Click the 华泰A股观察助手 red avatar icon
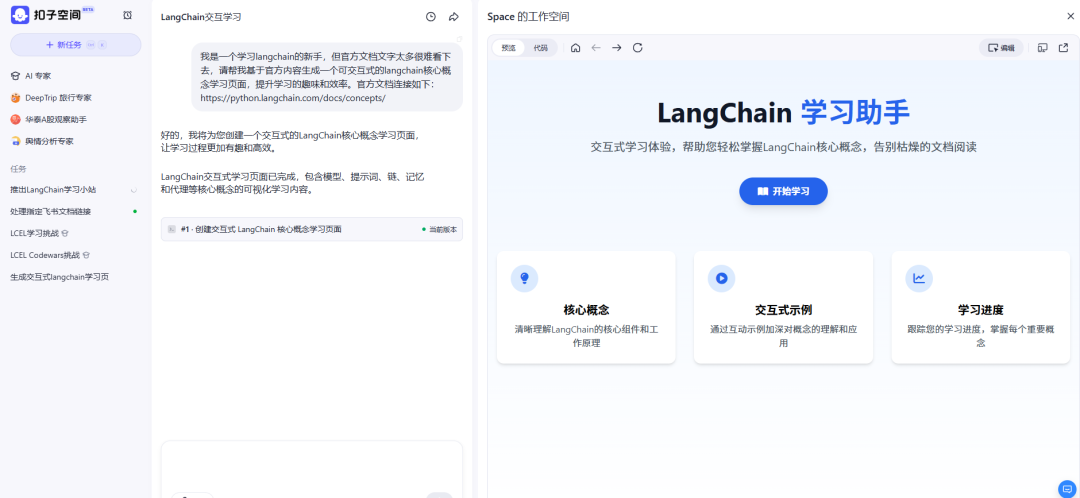 click(x=15, y=119)
